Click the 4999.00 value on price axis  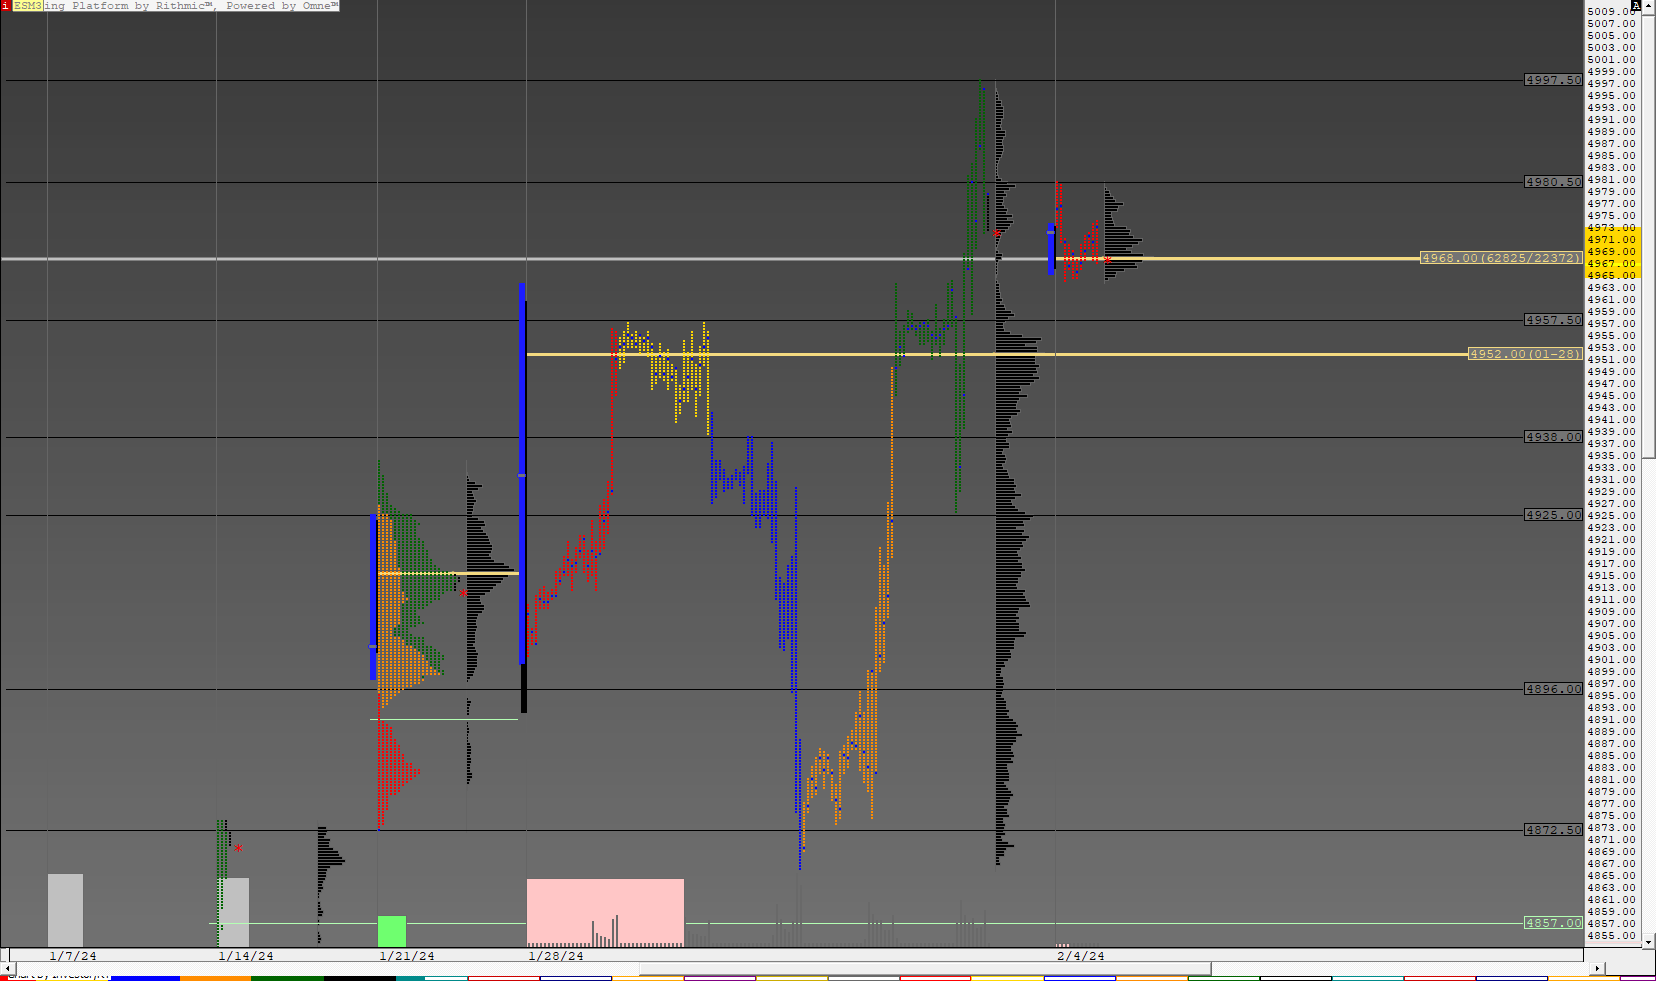tap(1611, 72)
